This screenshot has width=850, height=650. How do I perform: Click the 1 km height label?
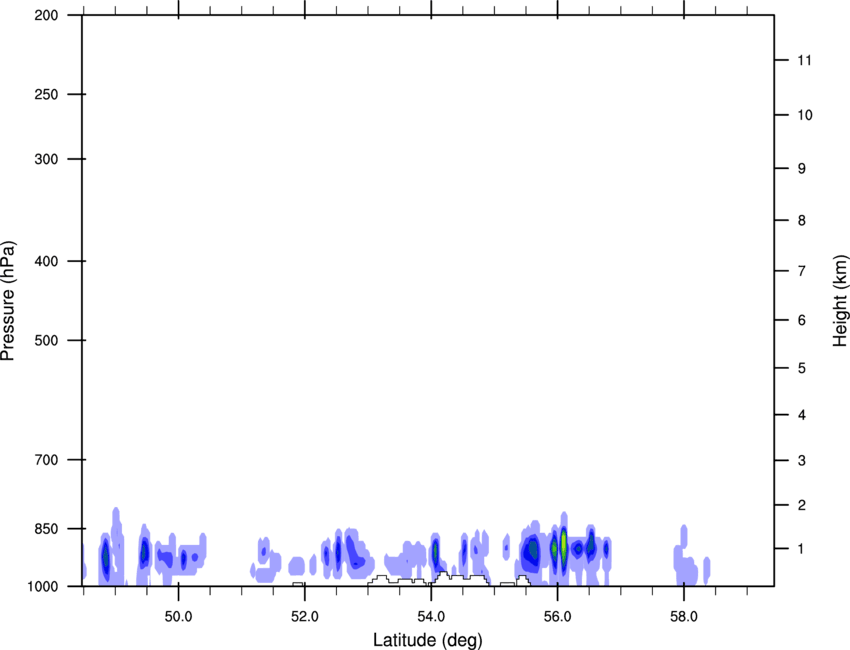click(801, 549)
